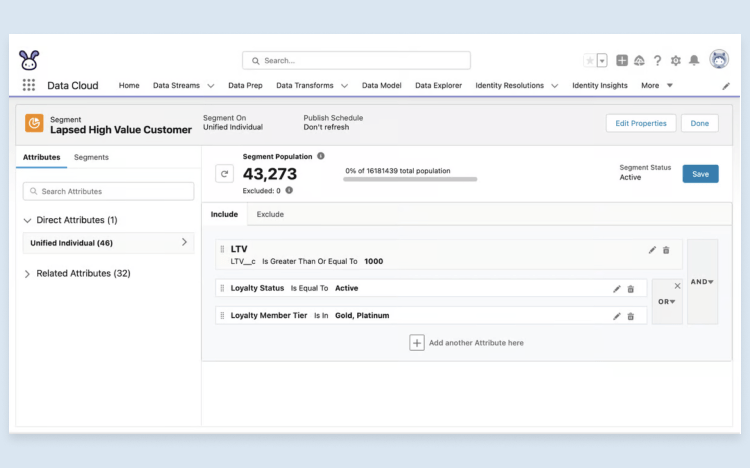This screenshot has height=468, width=750.
Task: Open the Data Model tab
Action: pyautogui.click(x=382, y=85)
